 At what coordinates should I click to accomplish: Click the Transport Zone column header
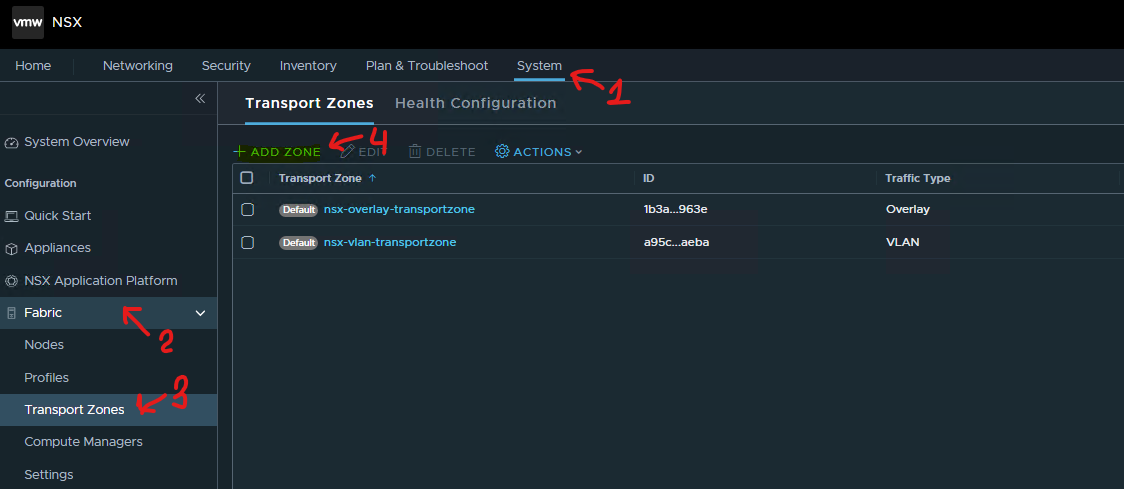pos(320,178)
